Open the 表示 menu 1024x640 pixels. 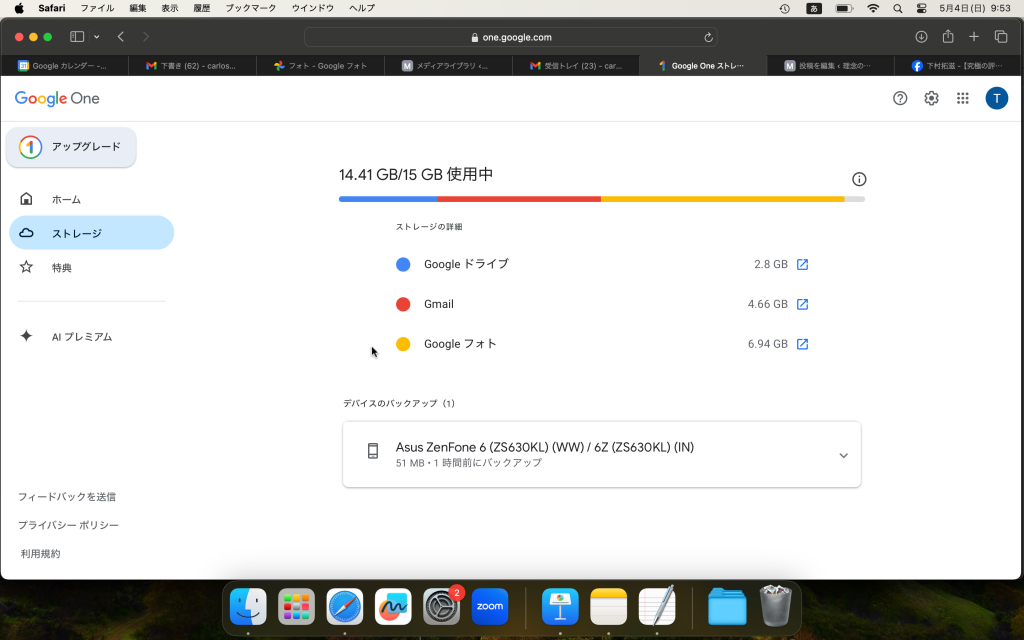tap(170, 8)
